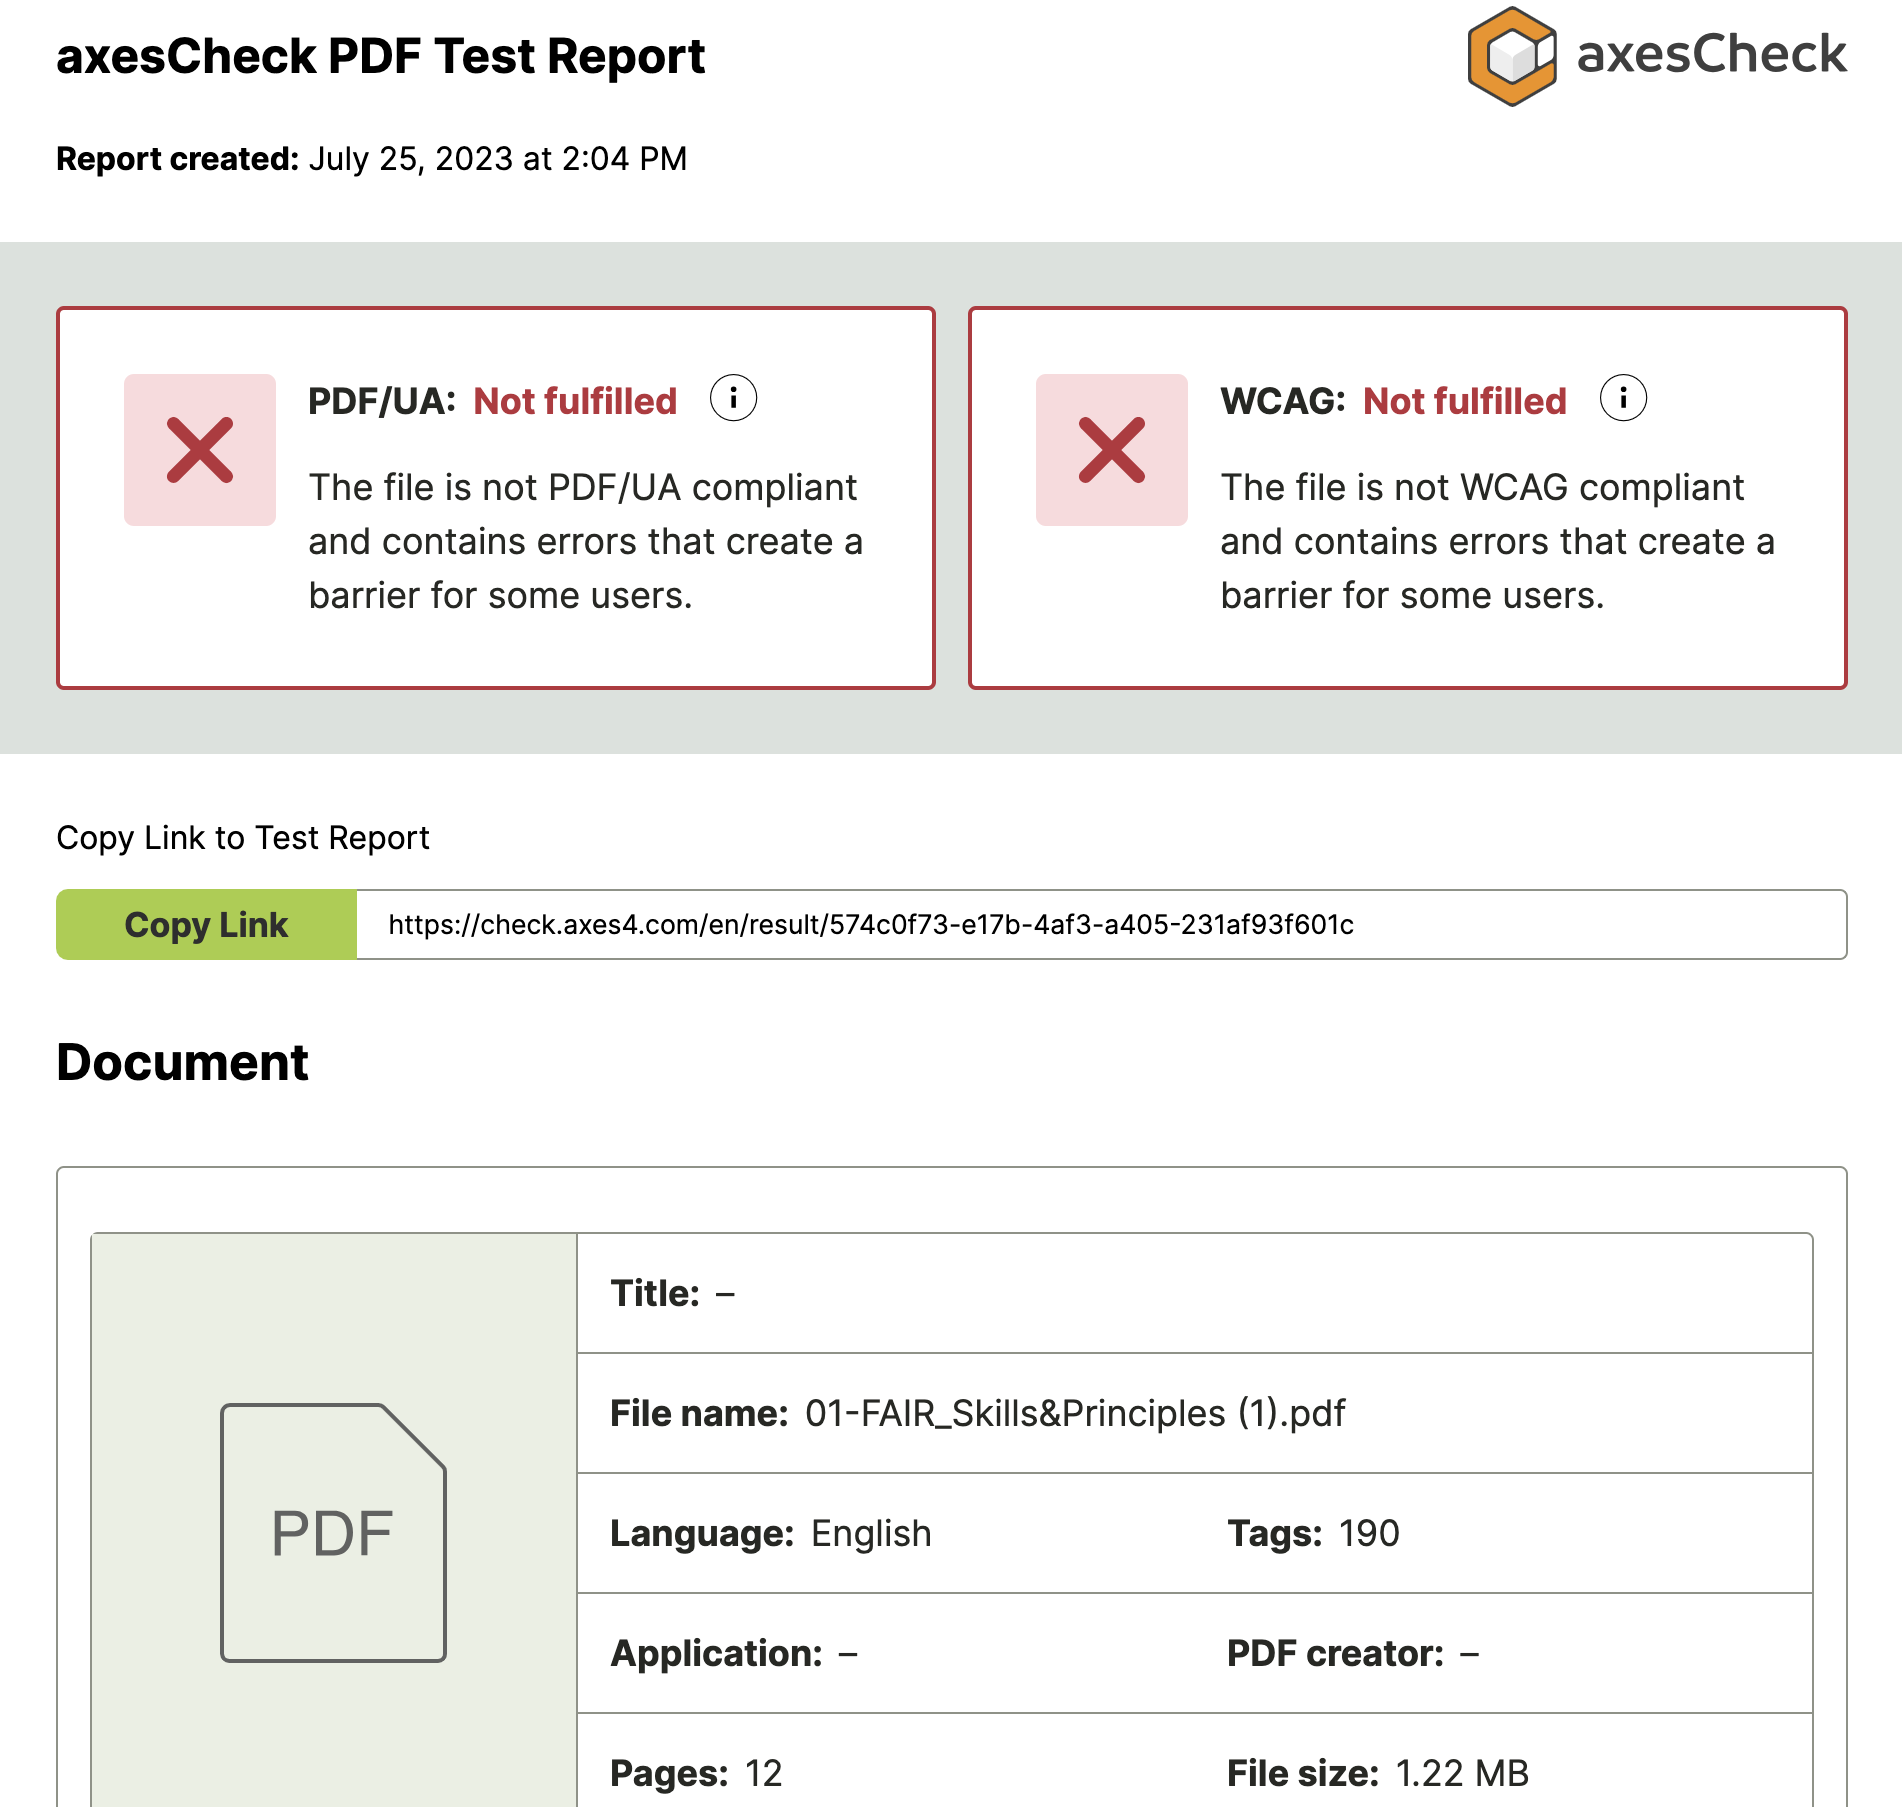The height and width of the screenshot is (1807, 1902).
Task: Expand the Document information section
Action: coord(183,1063)
